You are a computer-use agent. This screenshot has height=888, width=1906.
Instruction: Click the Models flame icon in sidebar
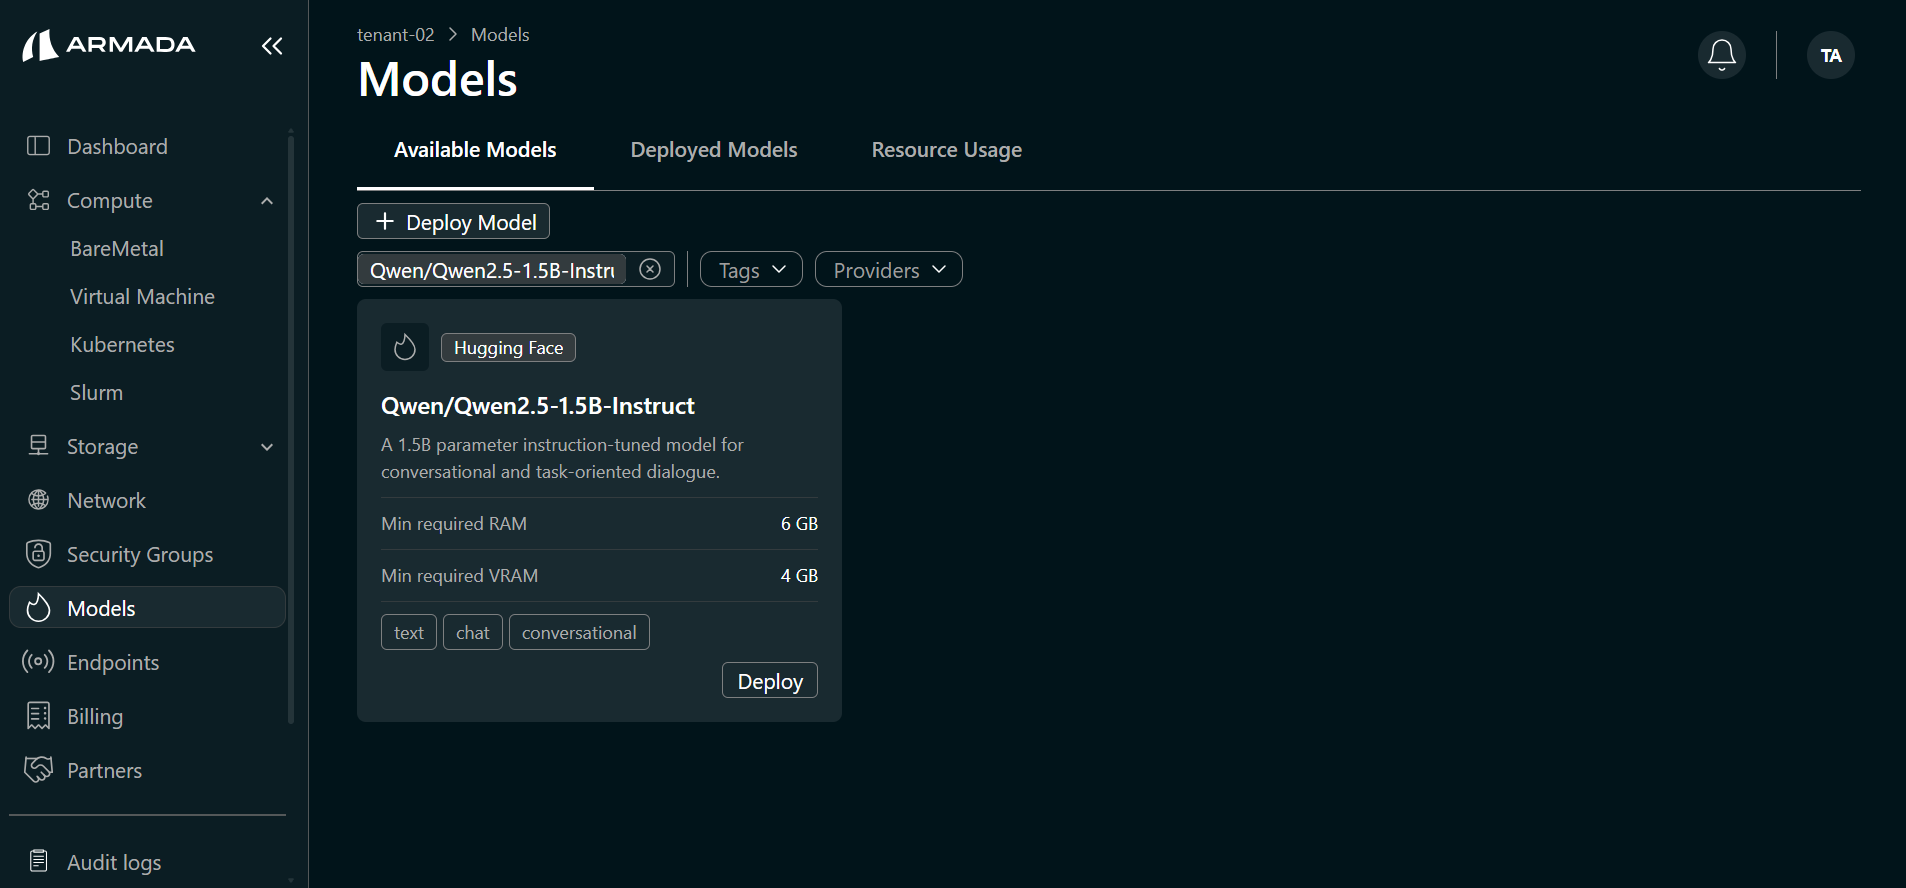pos(38,608)
